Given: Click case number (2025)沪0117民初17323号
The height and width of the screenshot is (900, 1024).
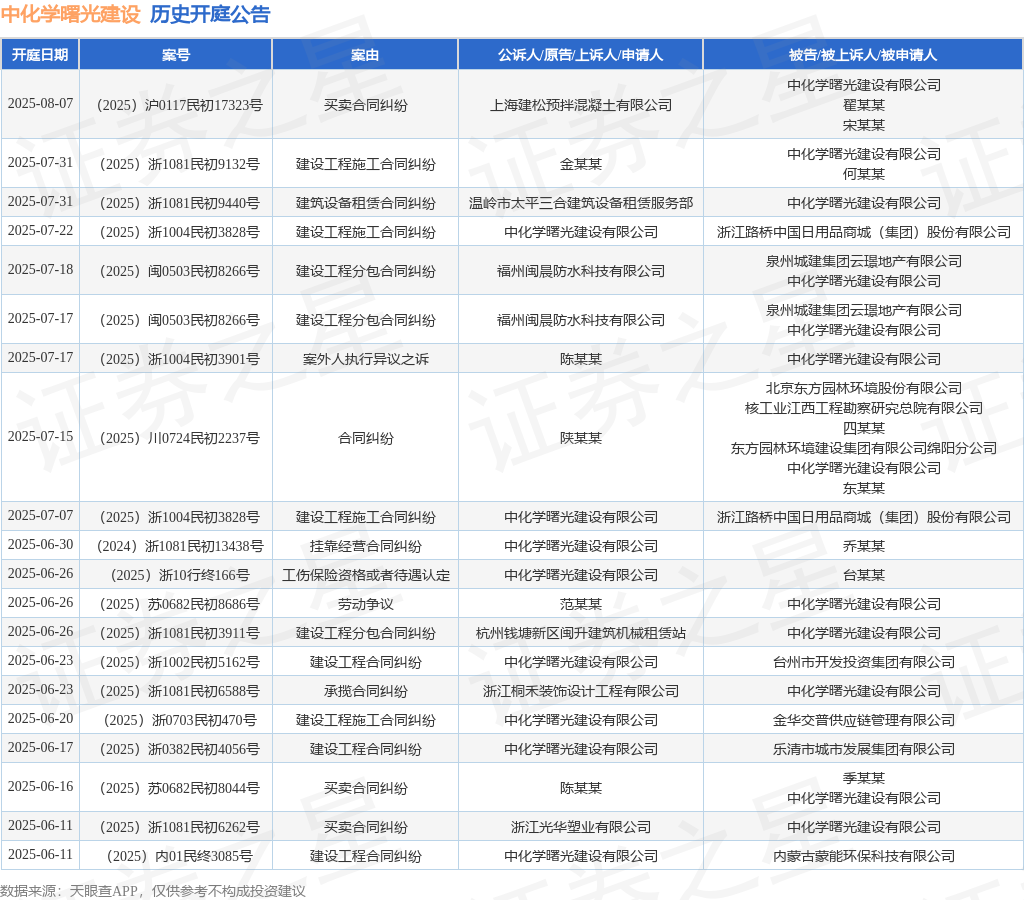Looking at the screenshot, I should click(180, 105).
